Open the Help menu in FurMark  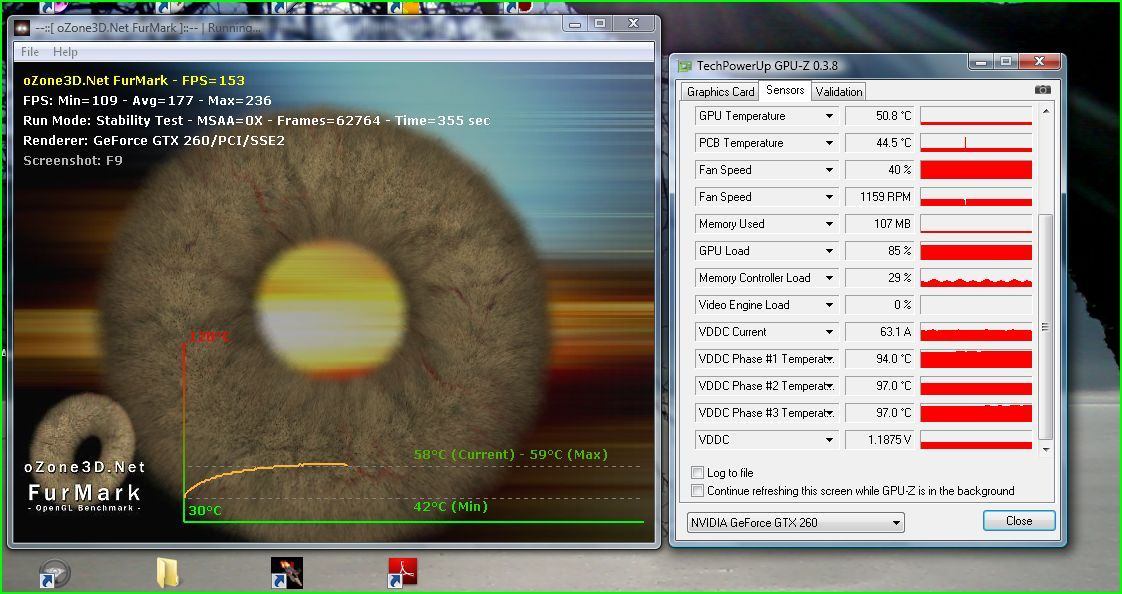click(x=65, y=52)
